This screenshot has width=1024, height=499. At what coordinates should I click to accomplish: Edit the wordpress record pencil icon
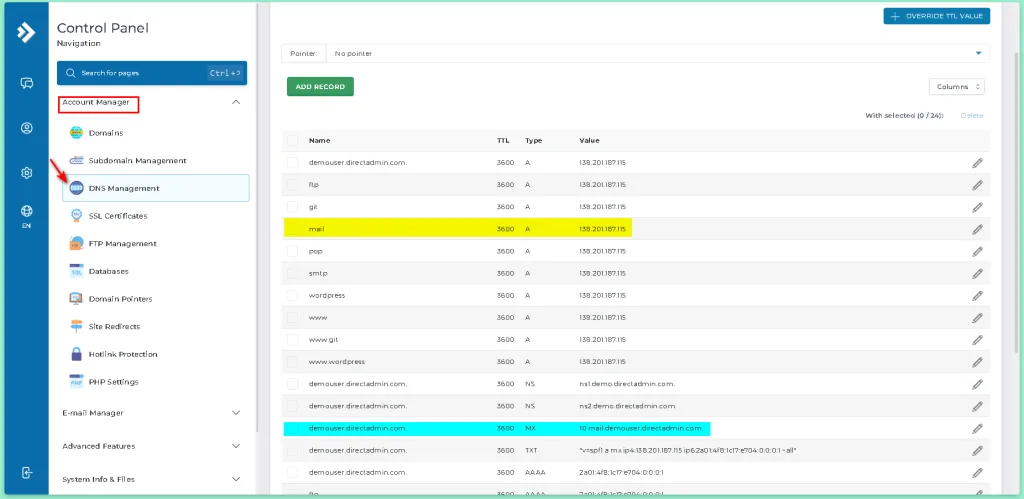977,296
